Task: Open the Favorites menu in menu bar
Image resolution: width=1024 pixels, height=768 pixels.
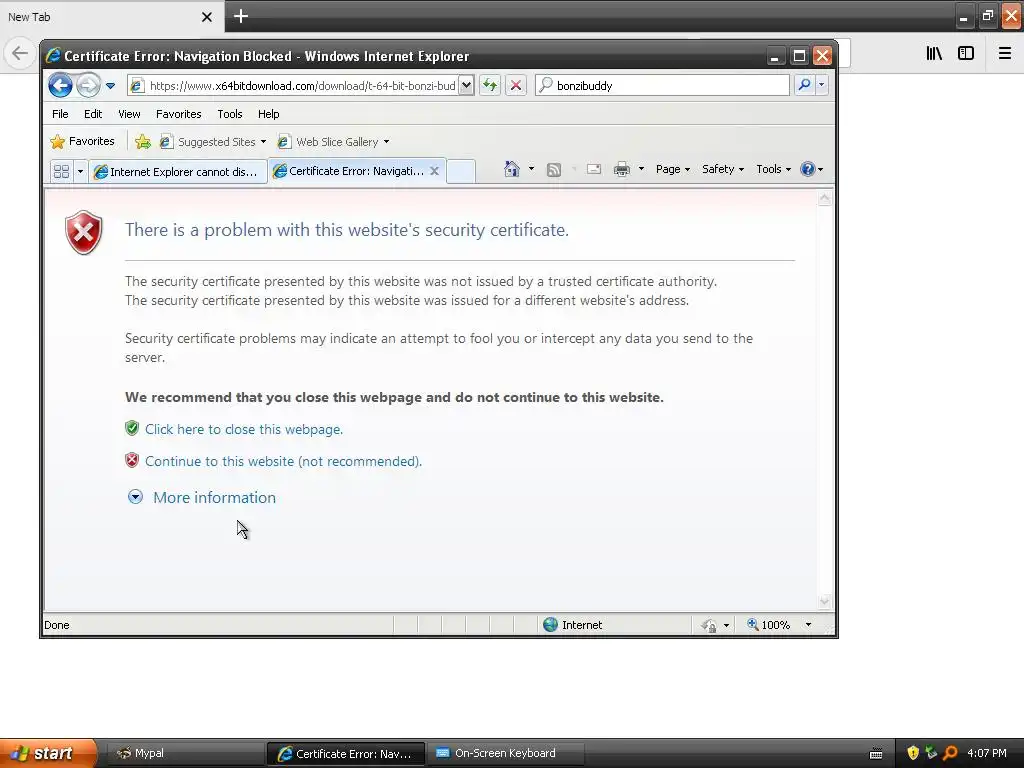Action: tap(178, 114)
